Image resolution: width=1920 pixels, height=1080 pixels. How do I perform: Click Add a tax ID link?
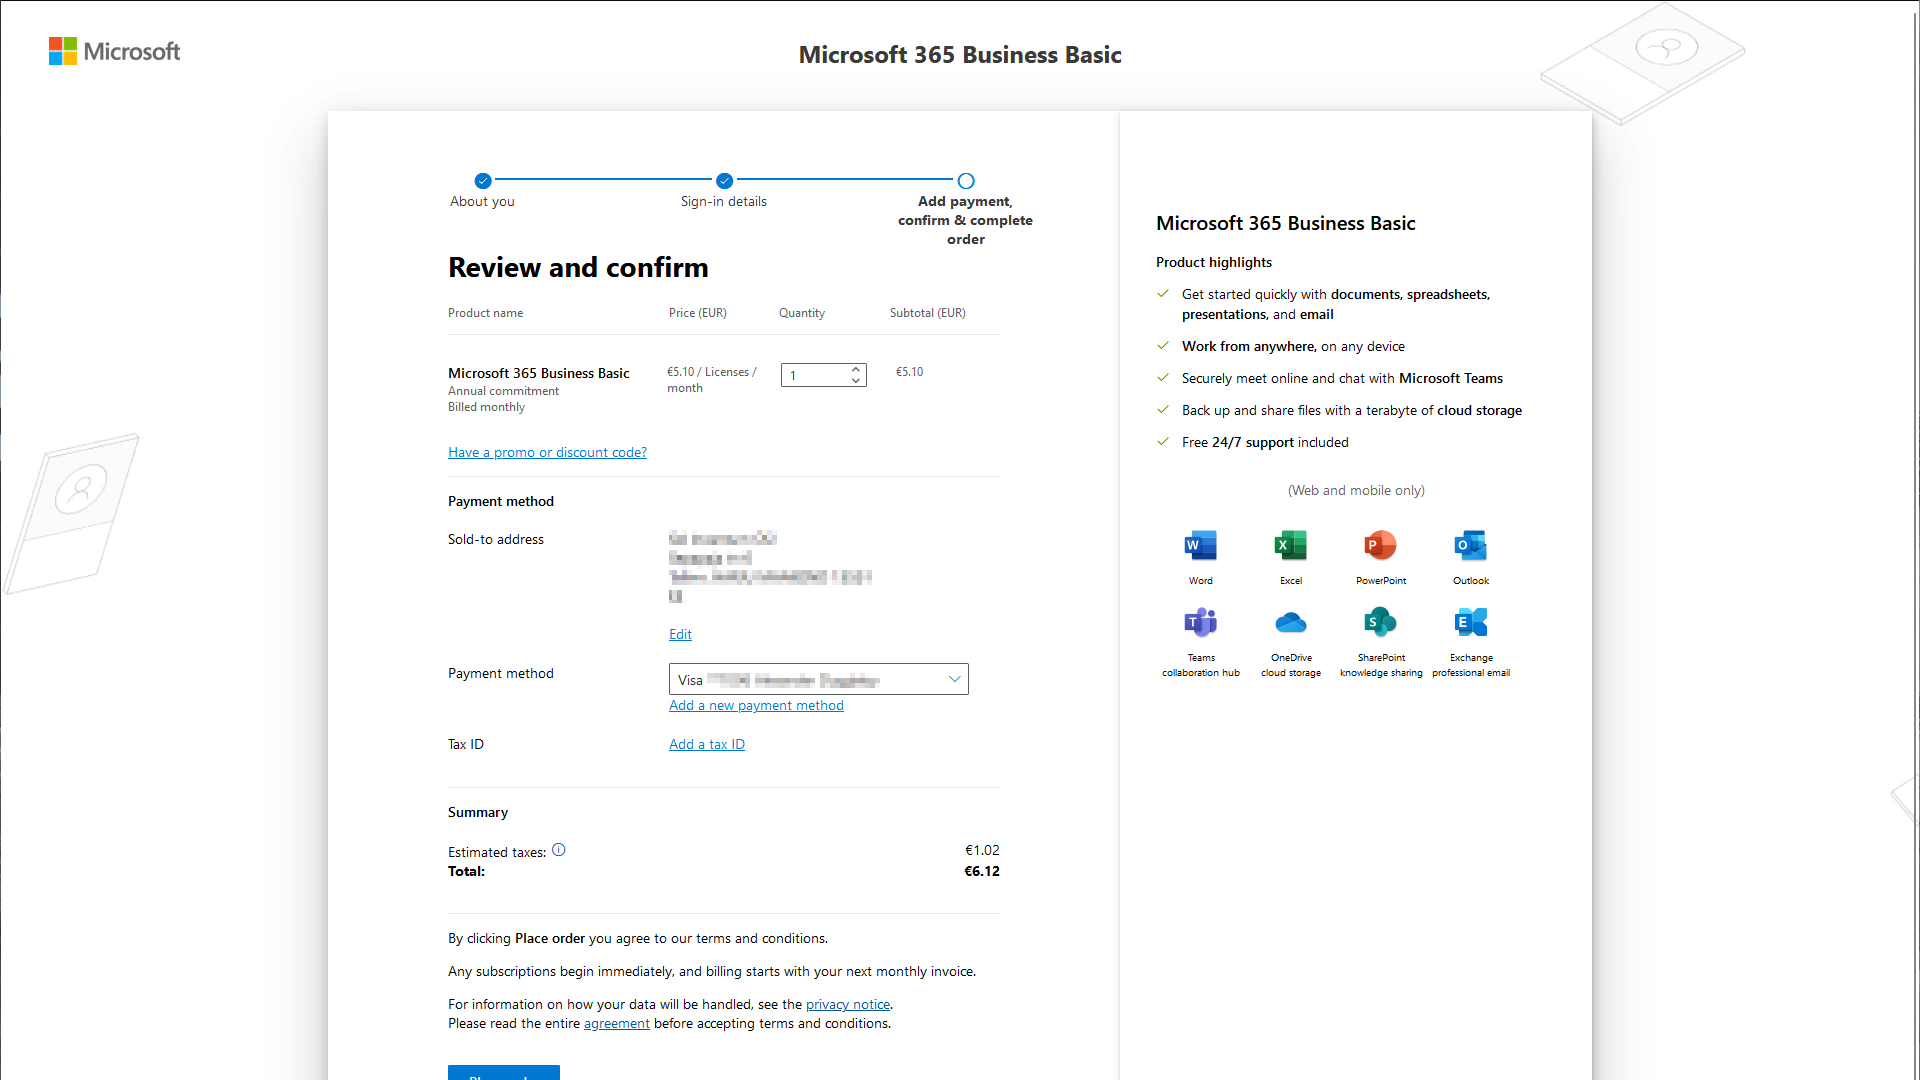pos(707,744)
